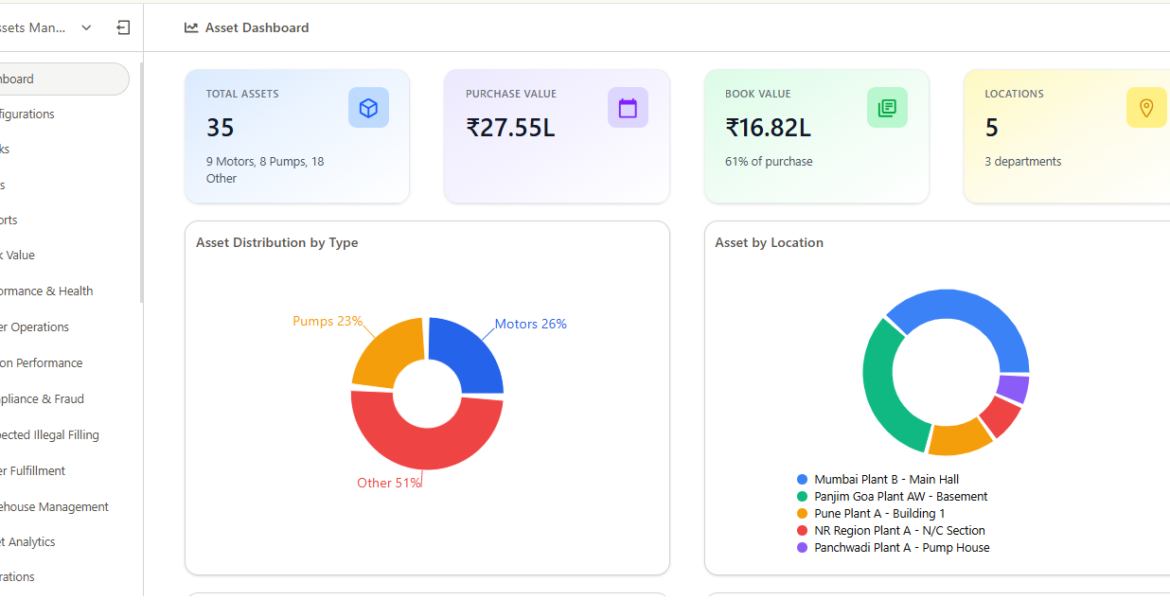
Task: Toggle Mumbai Plant B legend entry
Action: (885, 480)
